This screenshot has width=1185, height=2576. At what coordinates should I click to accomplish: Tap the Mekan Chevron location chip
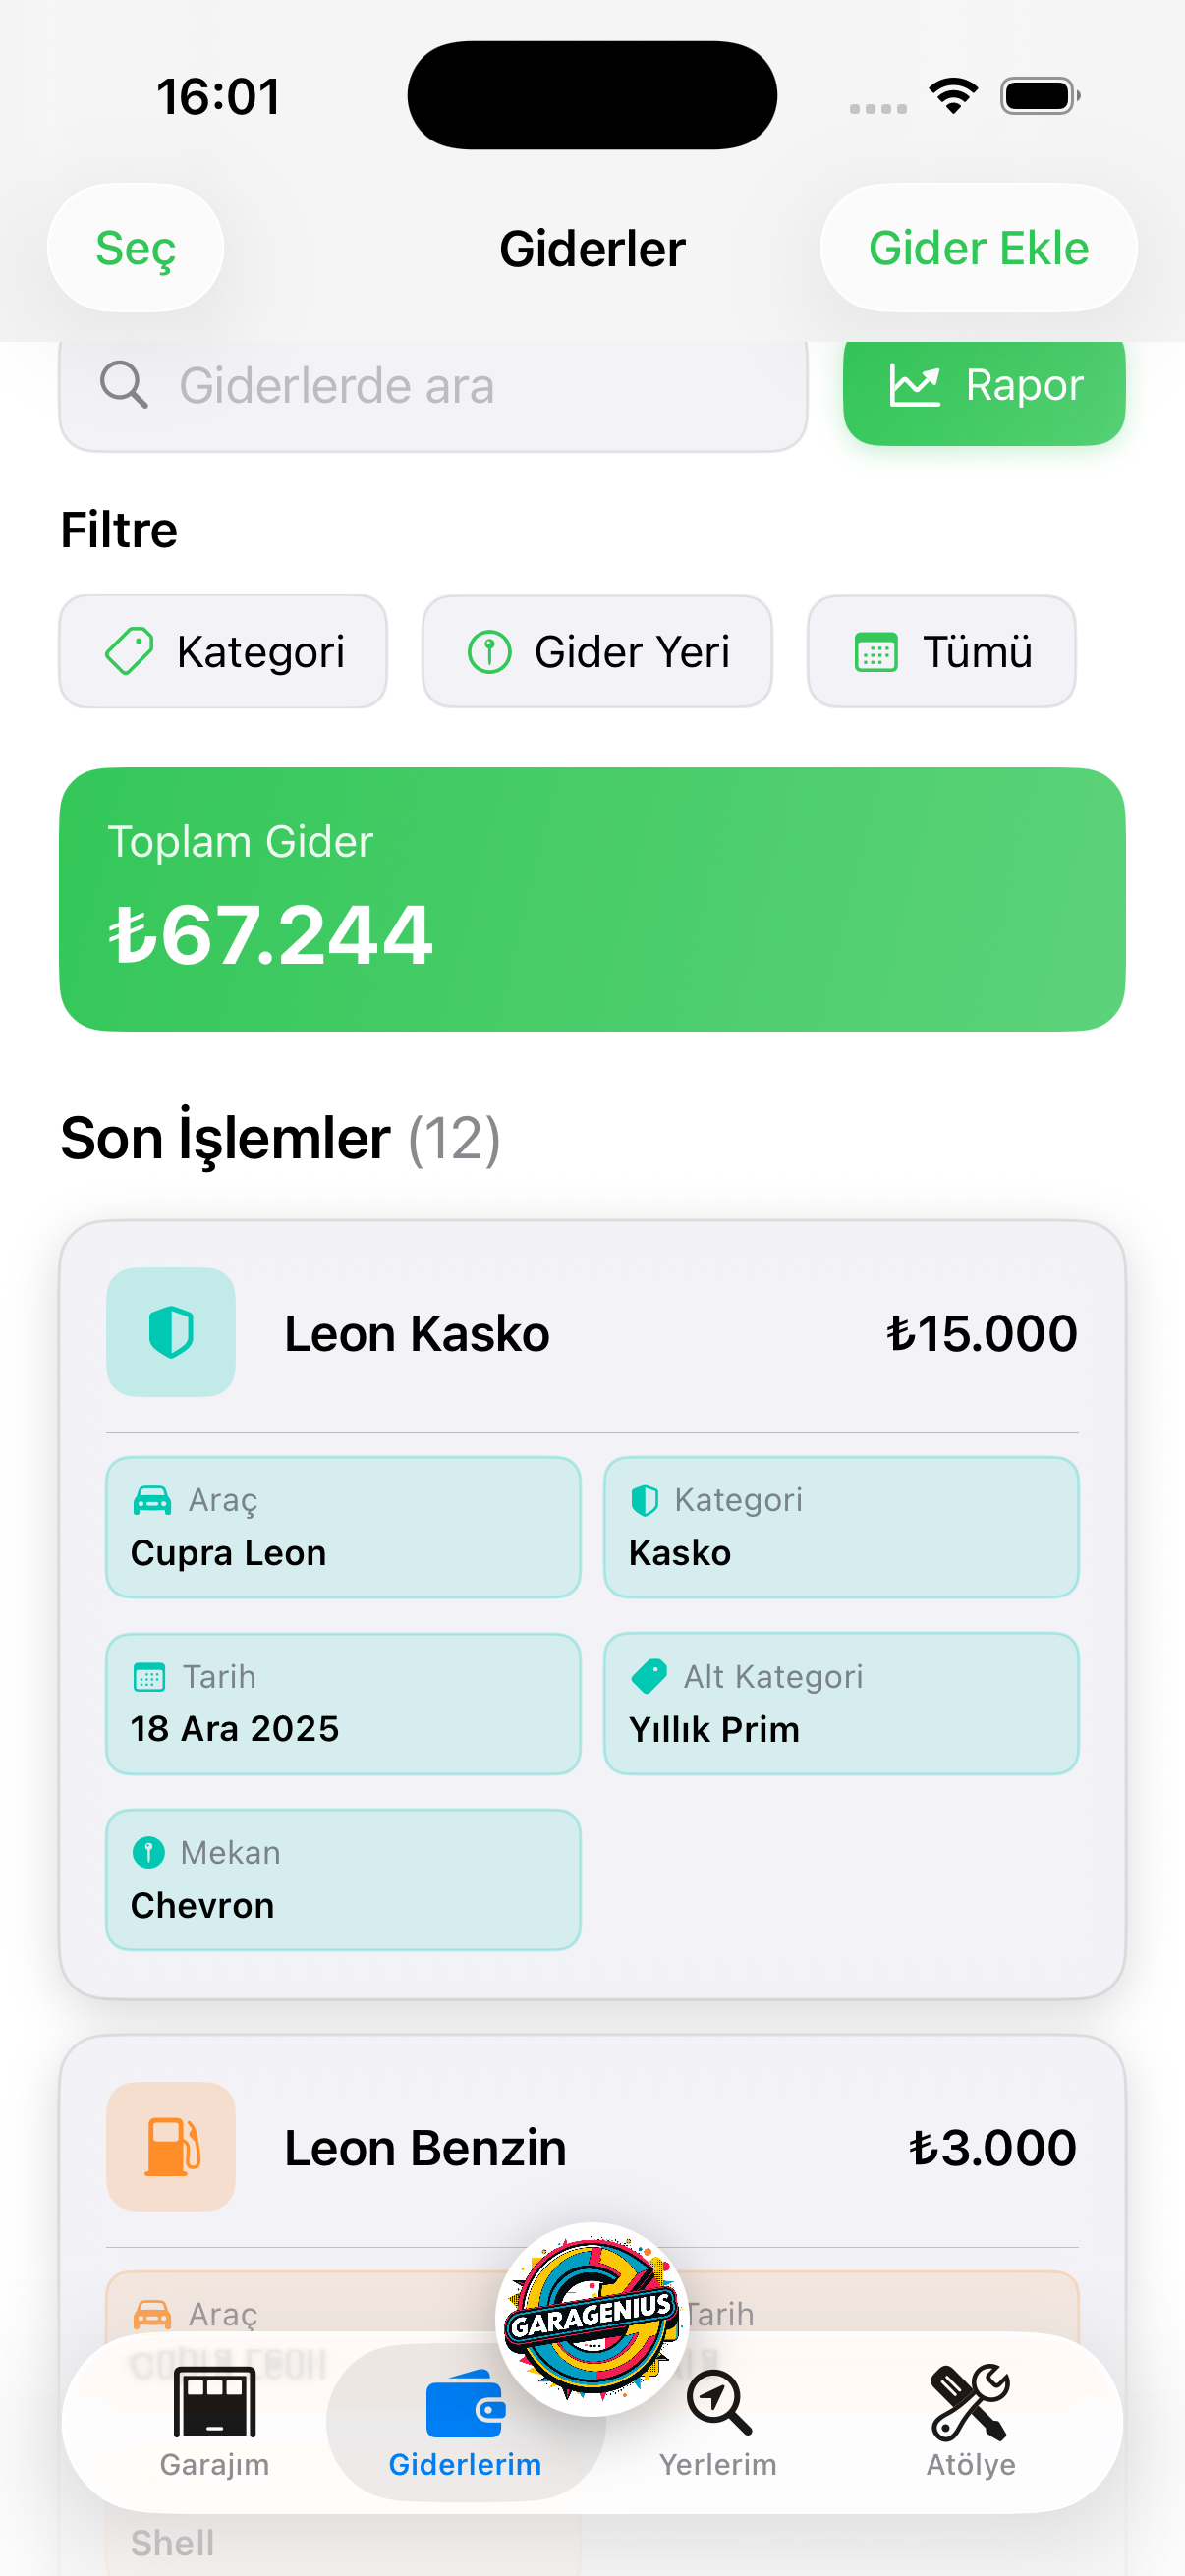point(343,1880)
